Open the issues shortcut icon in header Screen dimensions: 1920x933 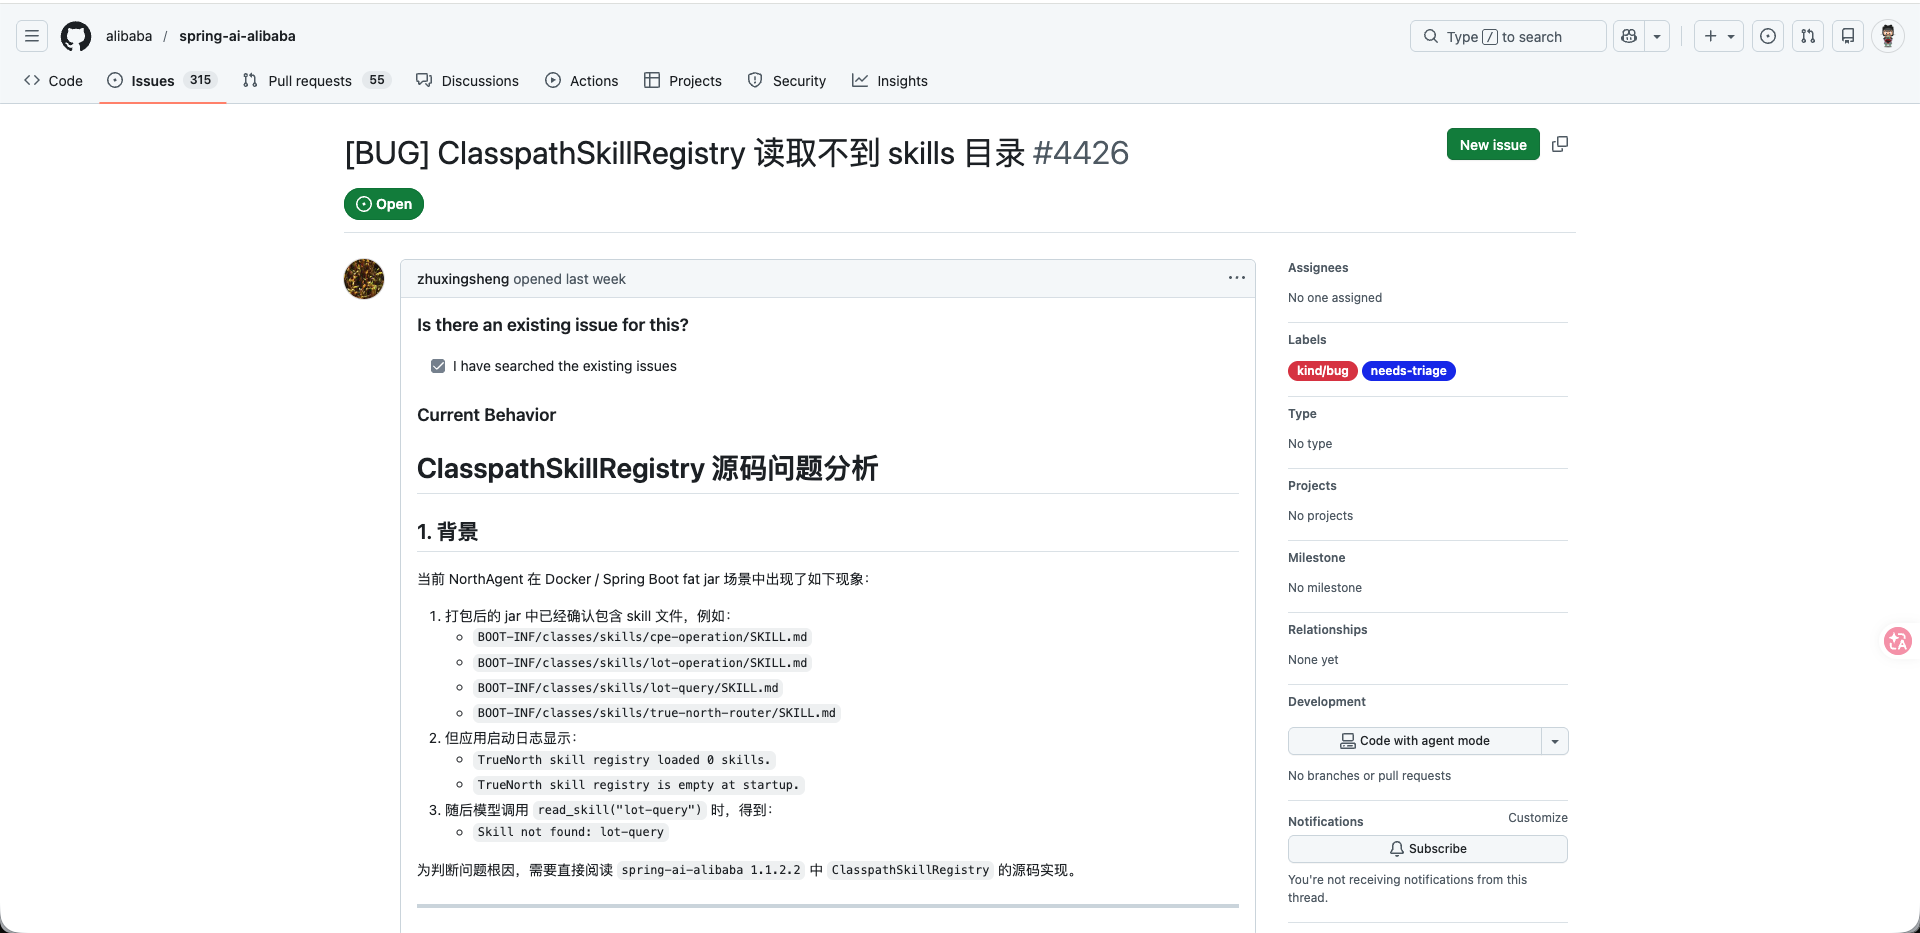coord(1768,37)
